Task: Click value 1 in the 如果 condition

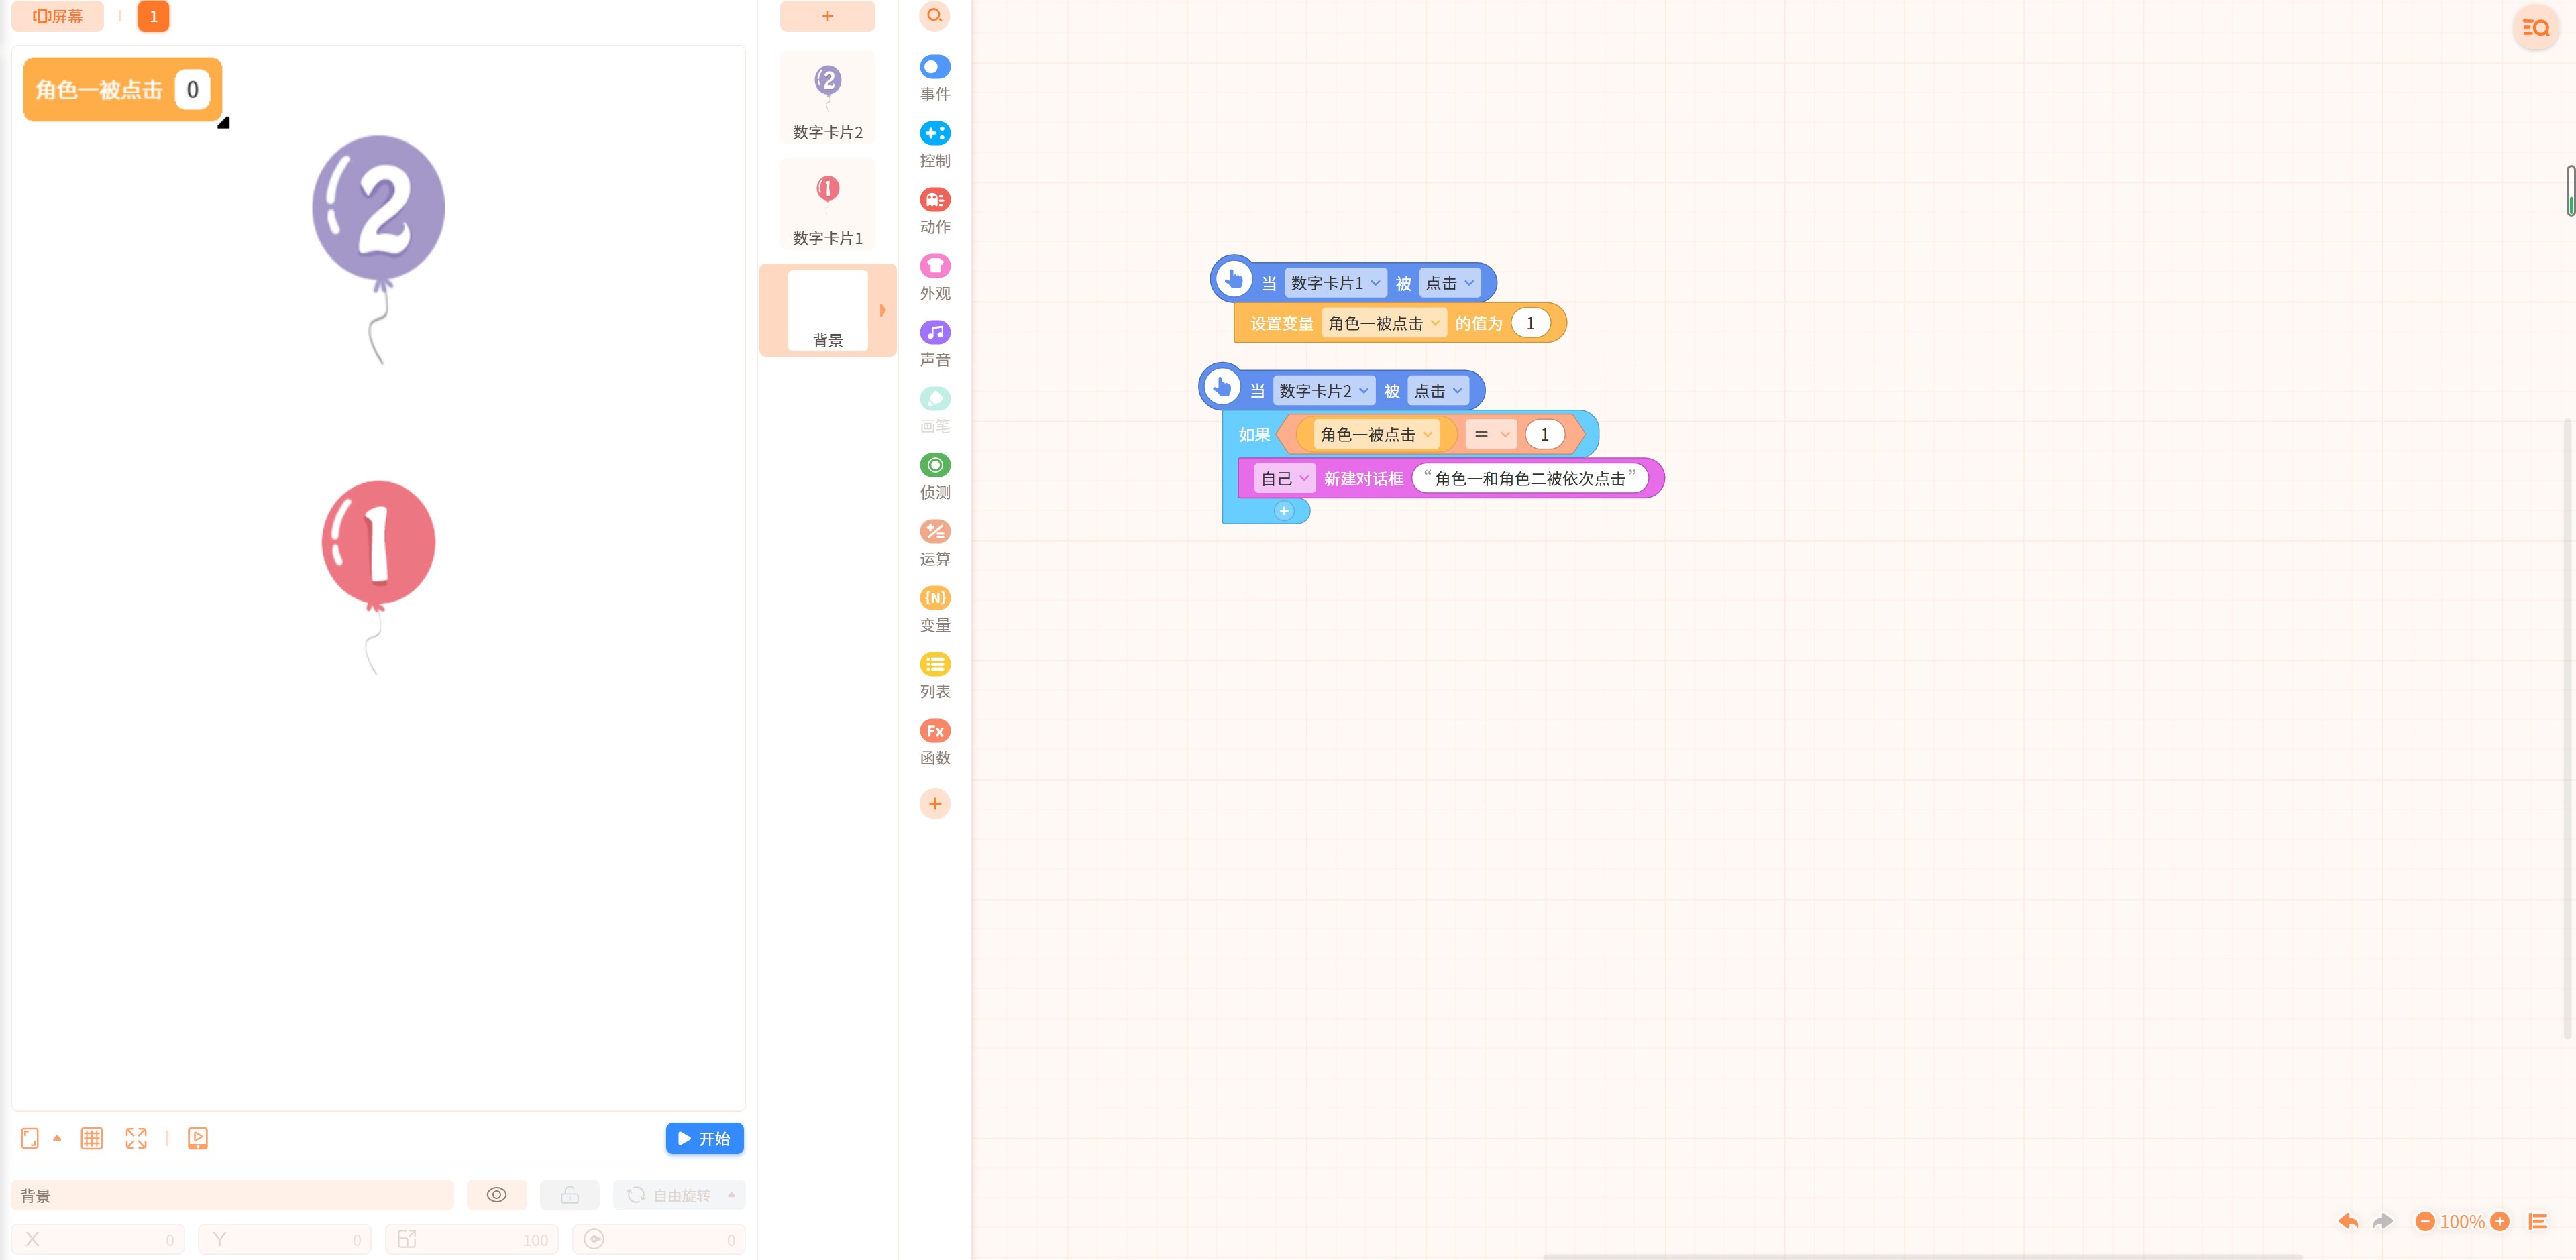Action: [1544, 434]
